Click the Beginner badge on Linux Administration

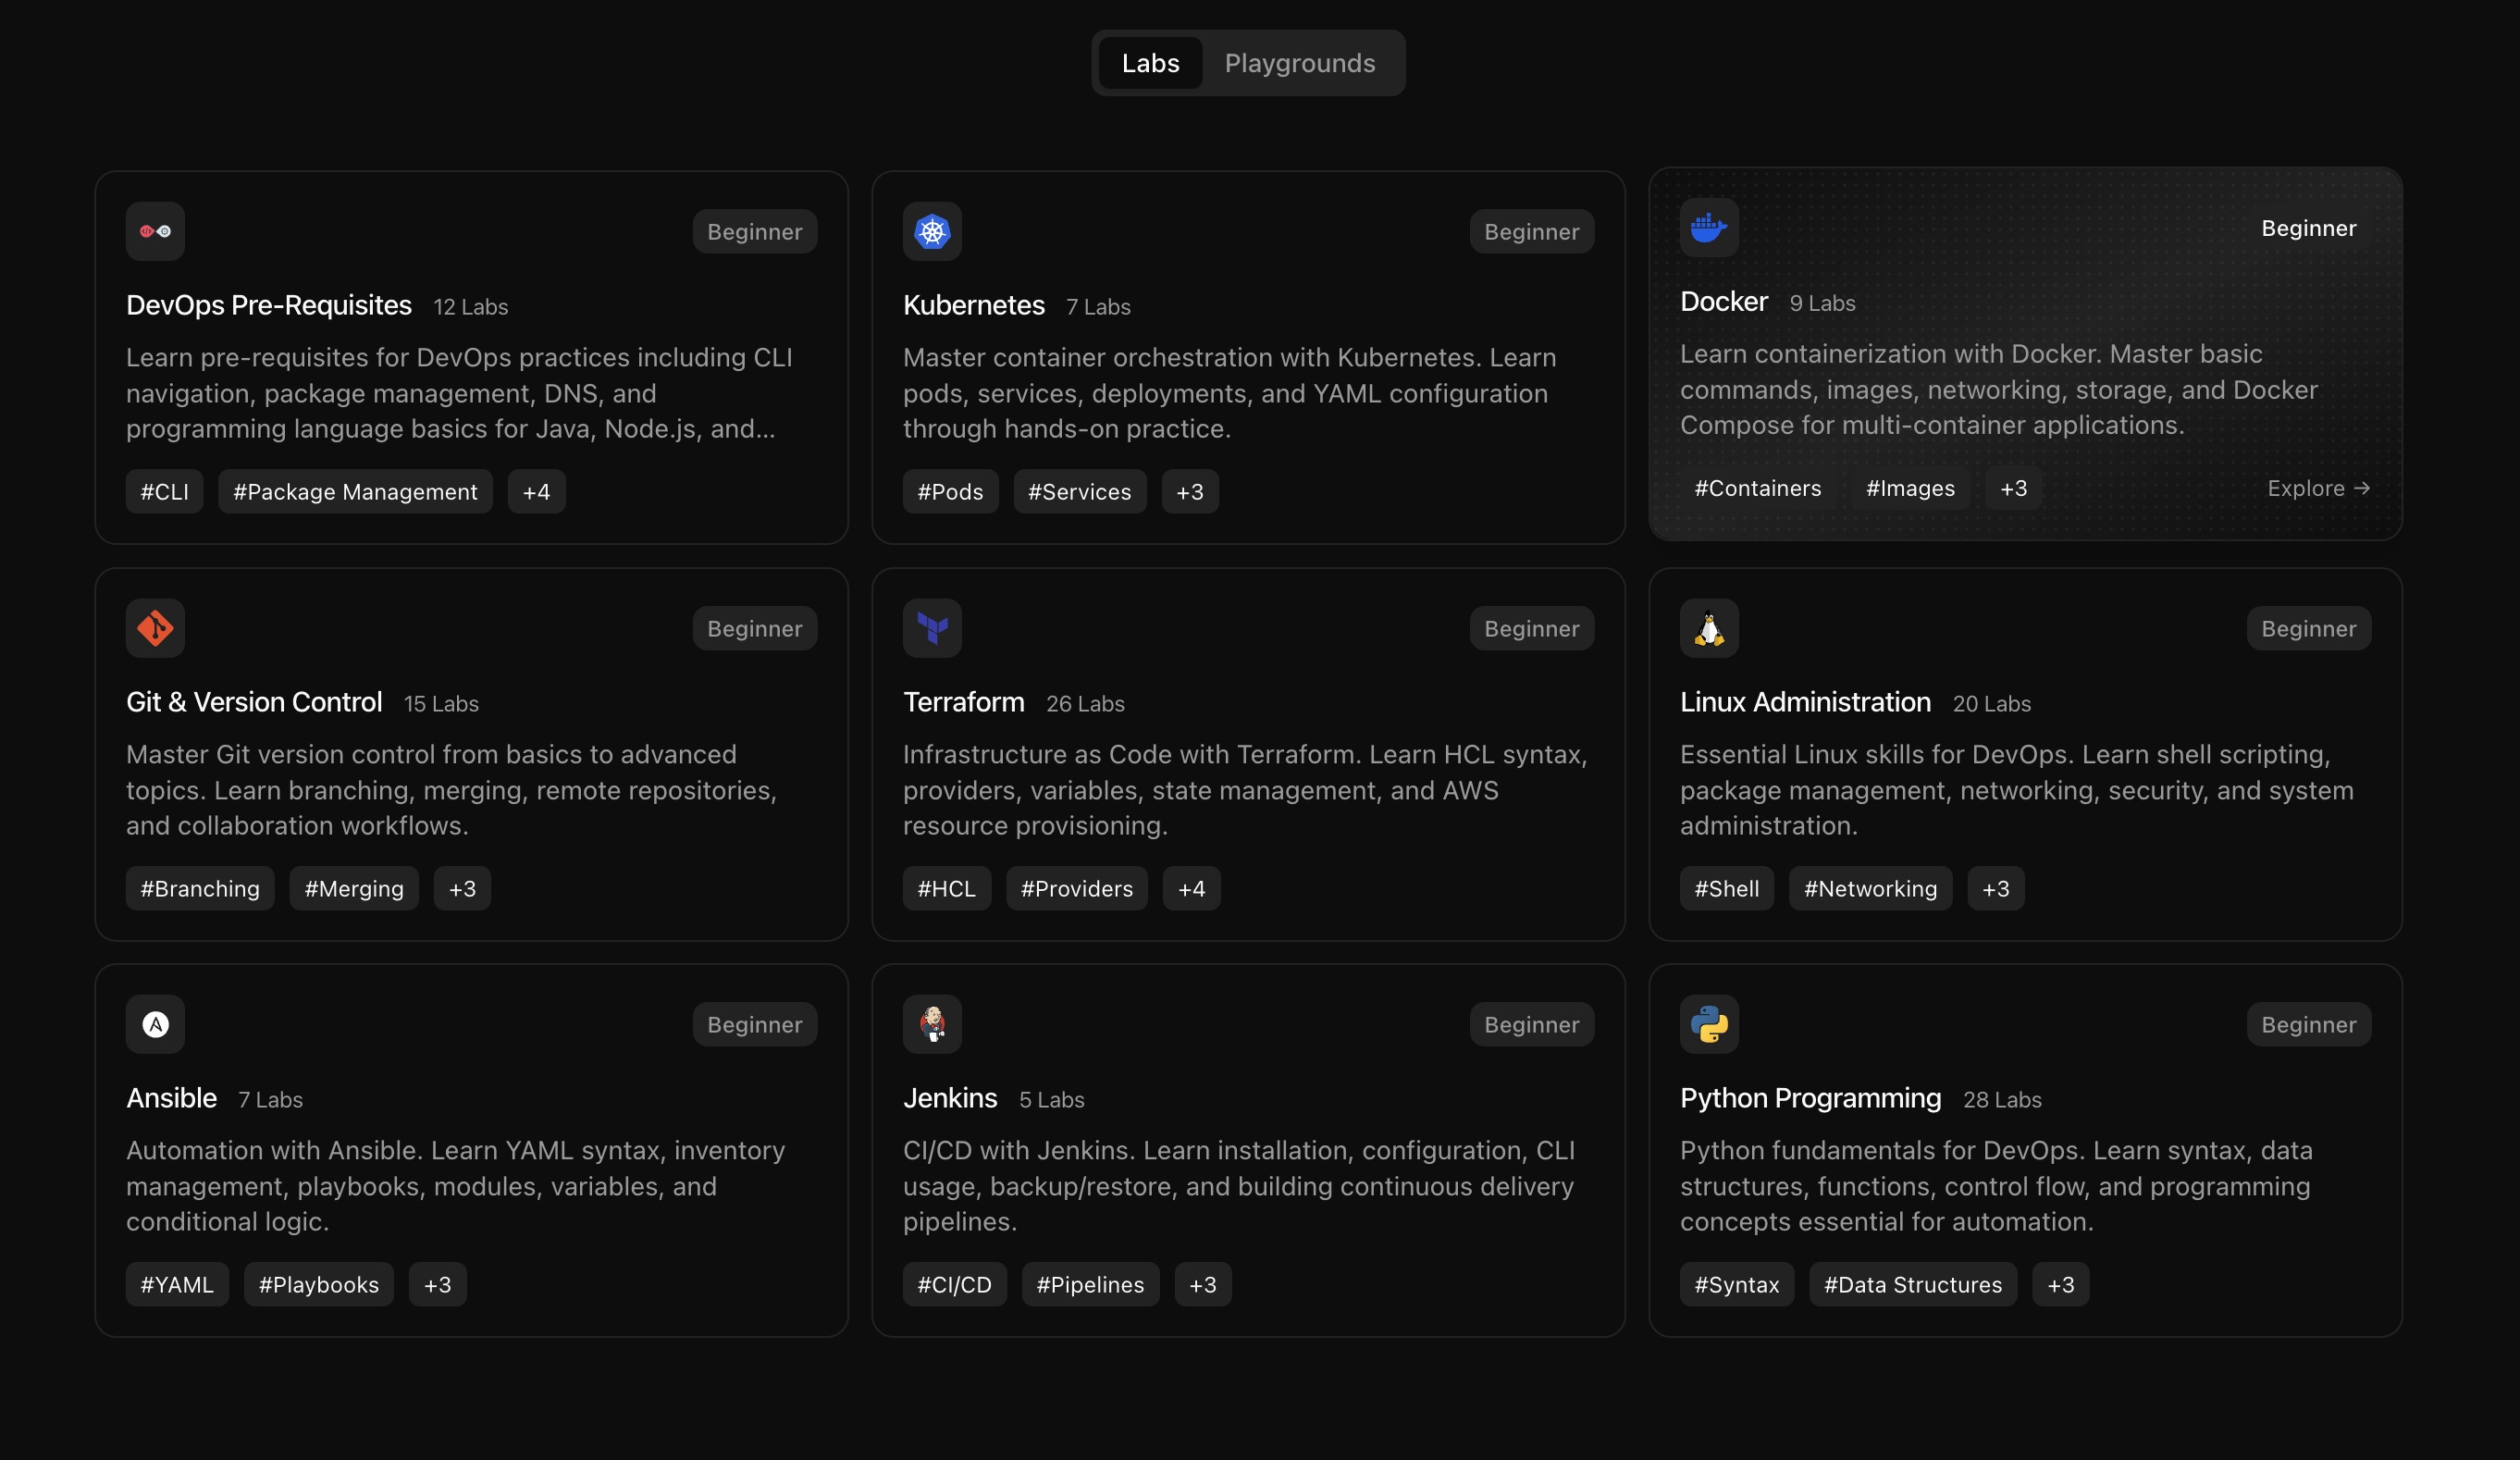[x=2307, y=628]
